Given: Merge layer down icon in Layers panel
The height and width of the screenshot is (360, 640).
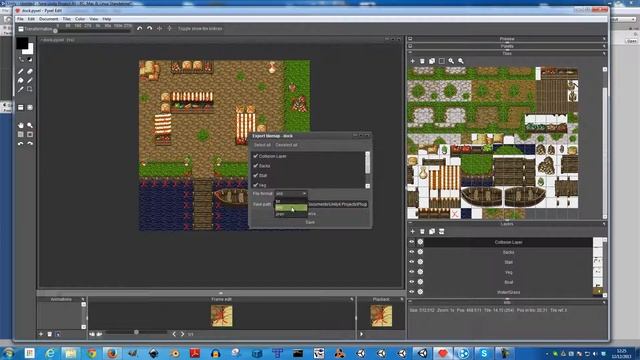Looking at the screenshot, I should (x=441, y=231).
